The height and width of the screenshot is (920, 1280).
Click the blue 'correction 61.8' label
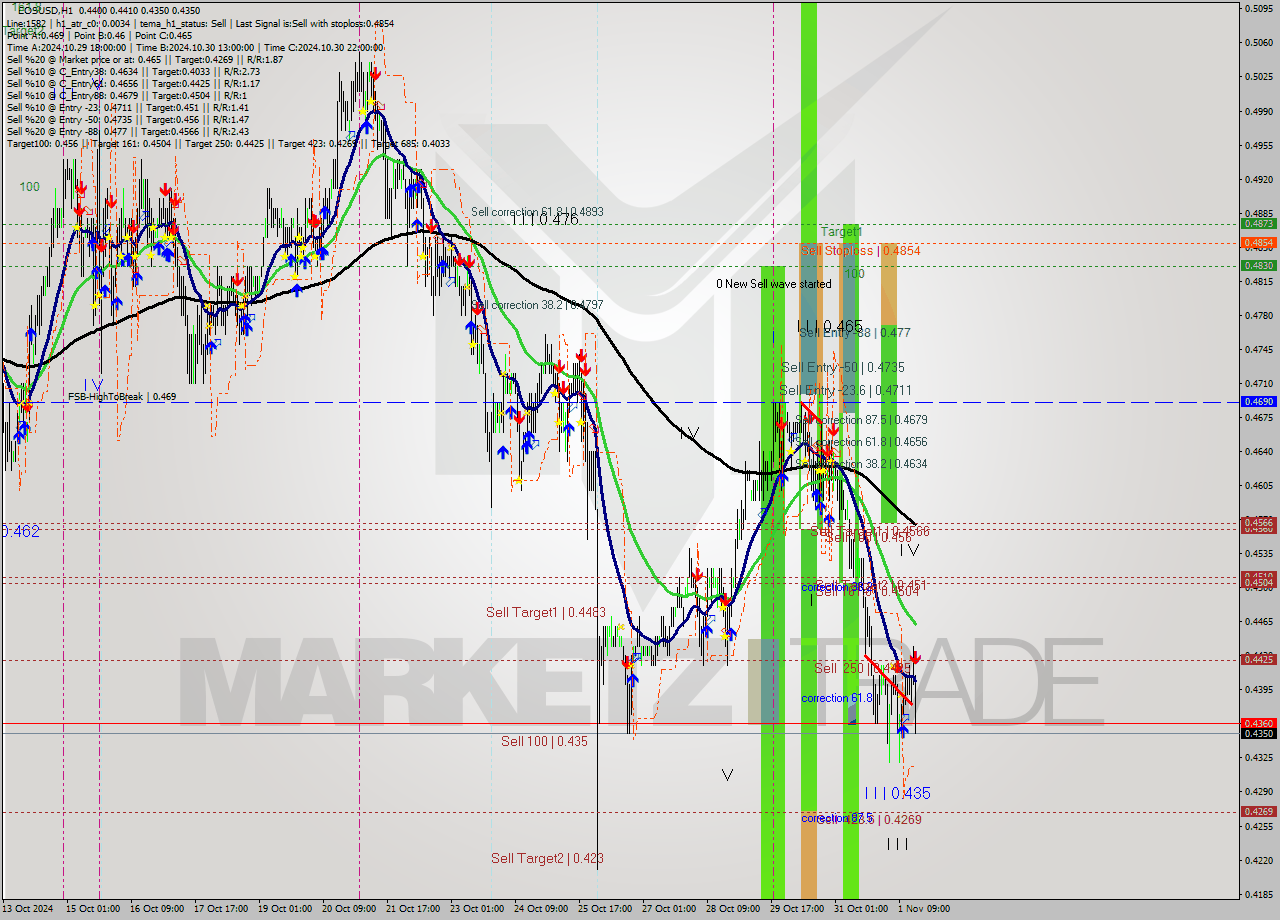click(x=837, y=698)
